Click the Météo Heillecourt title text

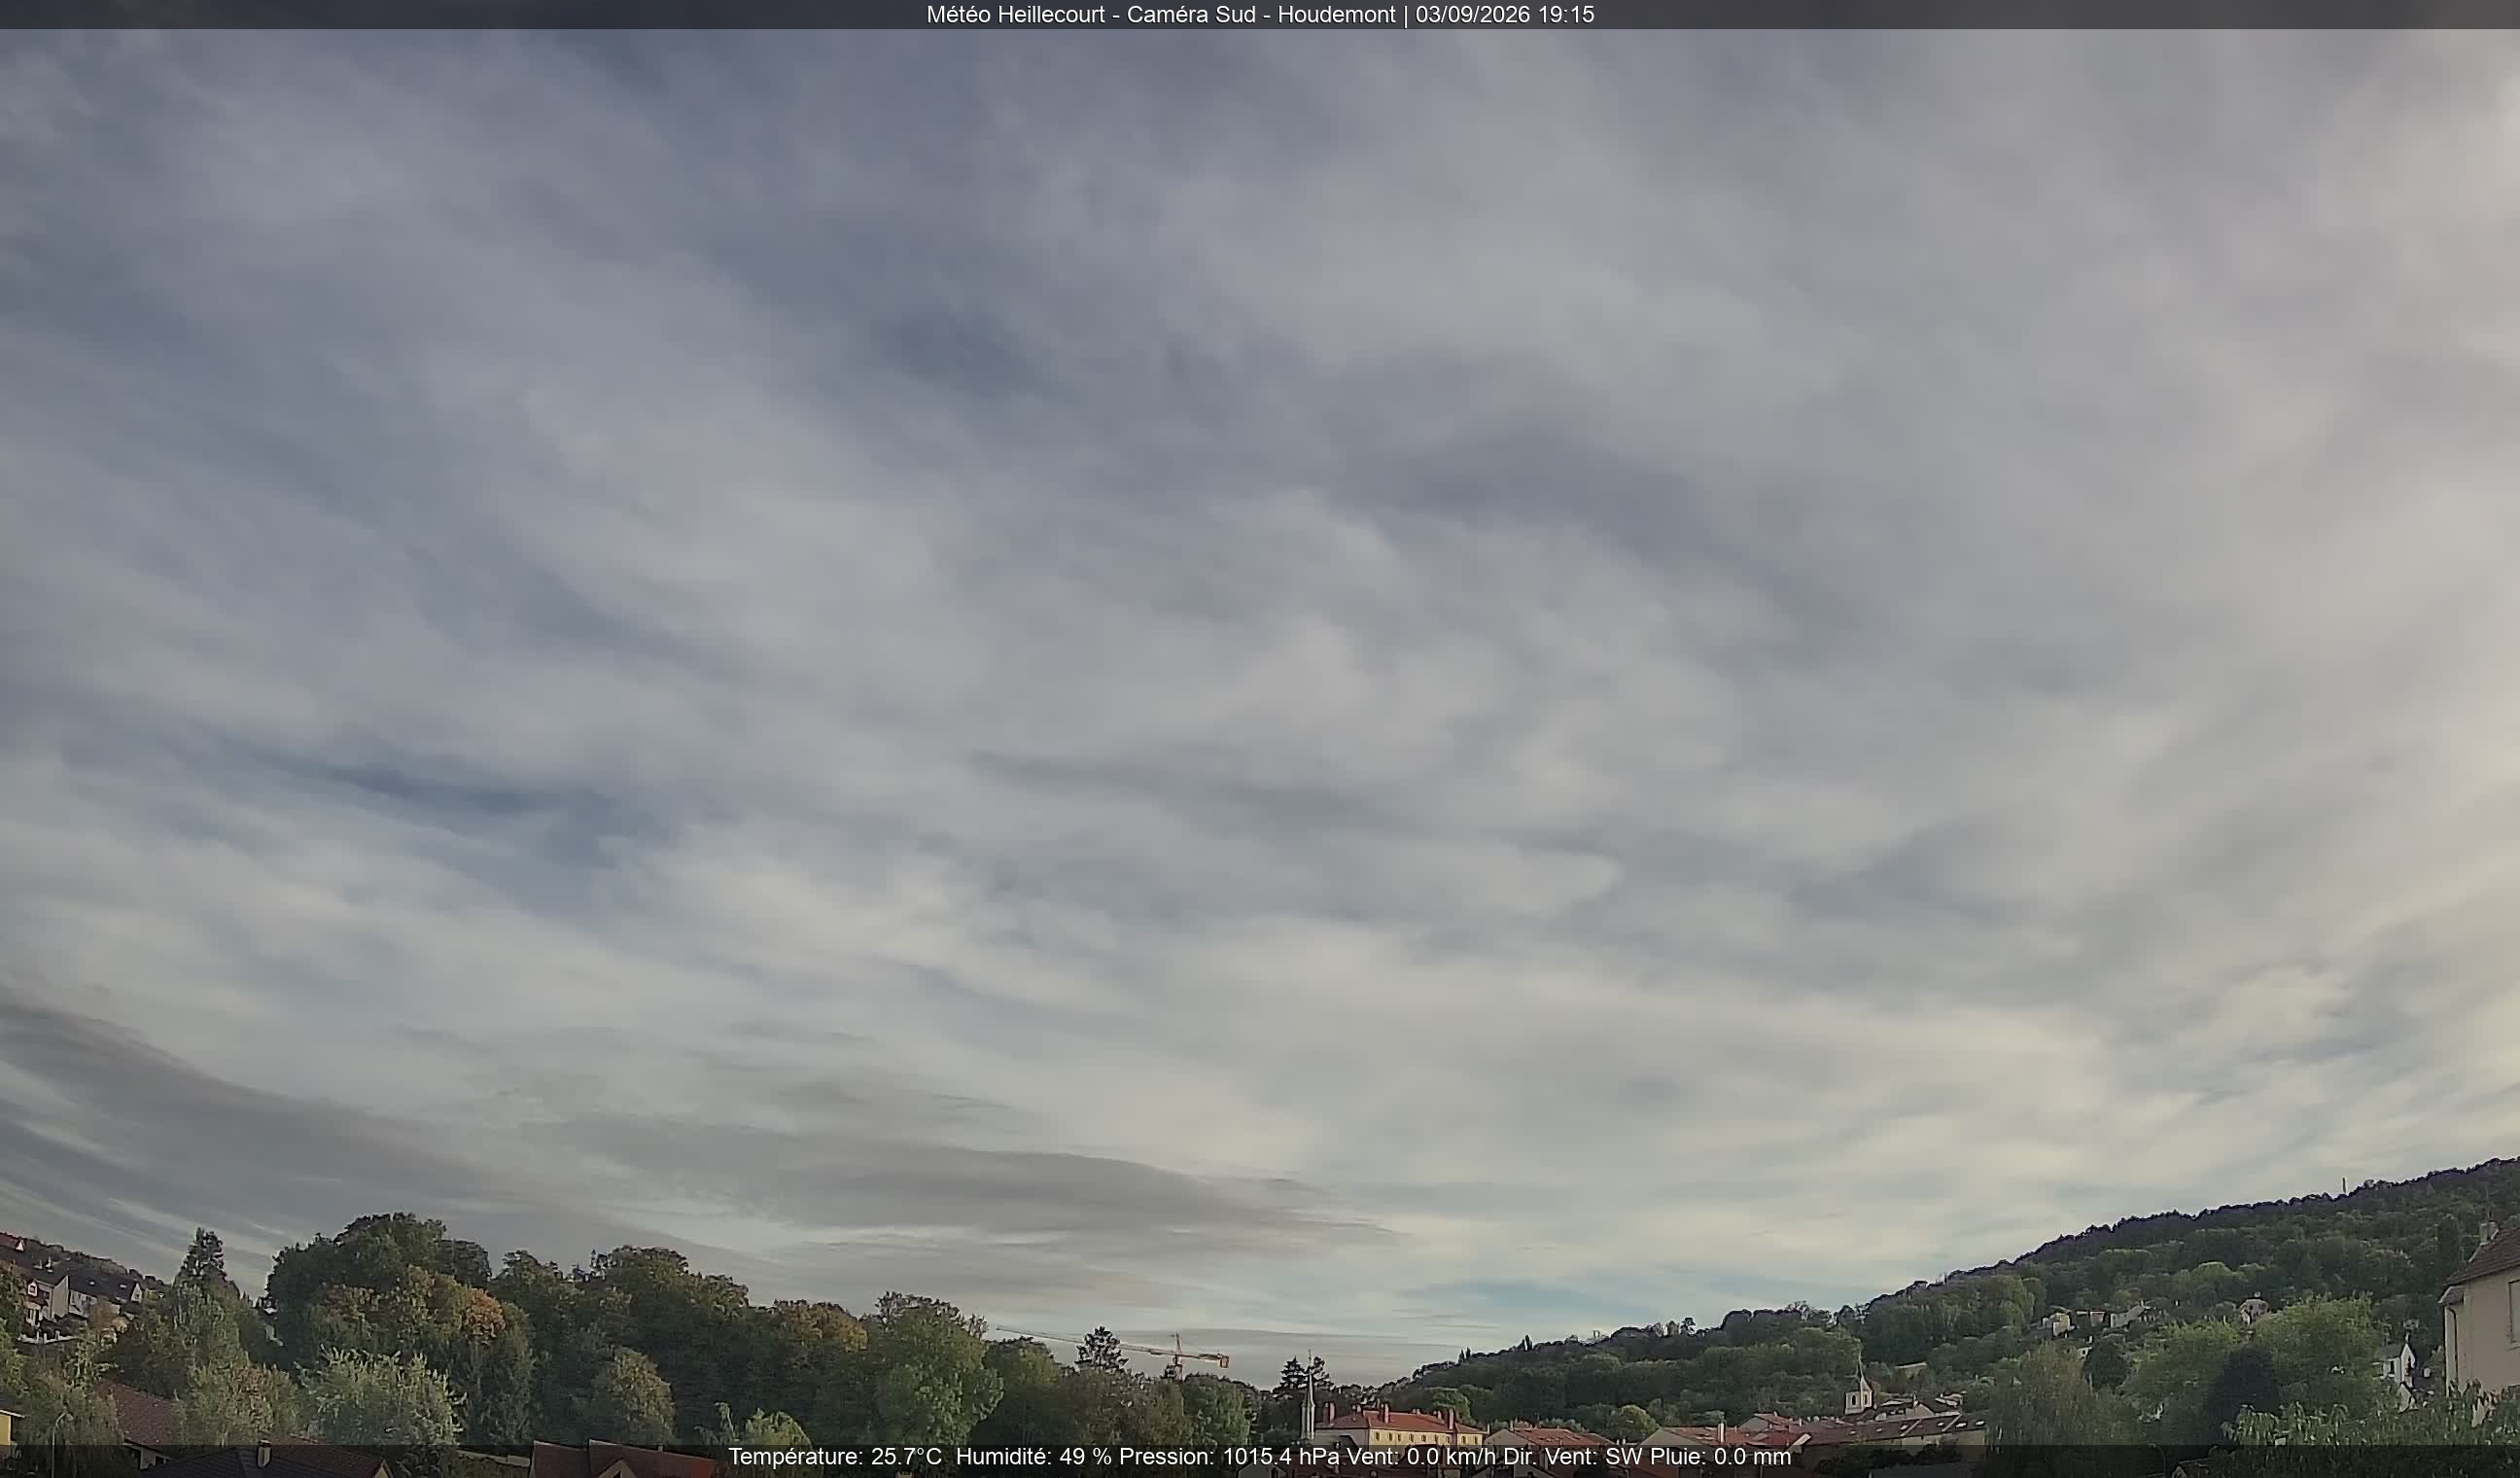pos(1015,14)
